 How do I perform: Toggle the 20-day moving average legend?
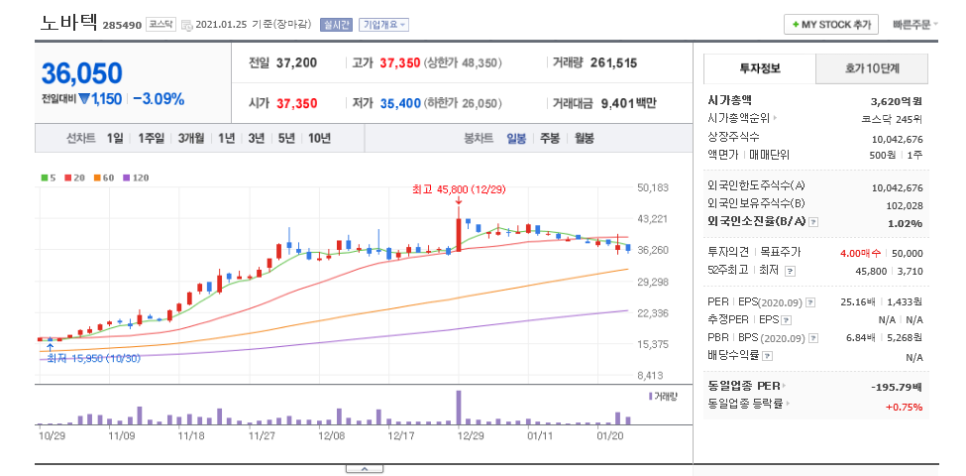click(x=75, y=178)
